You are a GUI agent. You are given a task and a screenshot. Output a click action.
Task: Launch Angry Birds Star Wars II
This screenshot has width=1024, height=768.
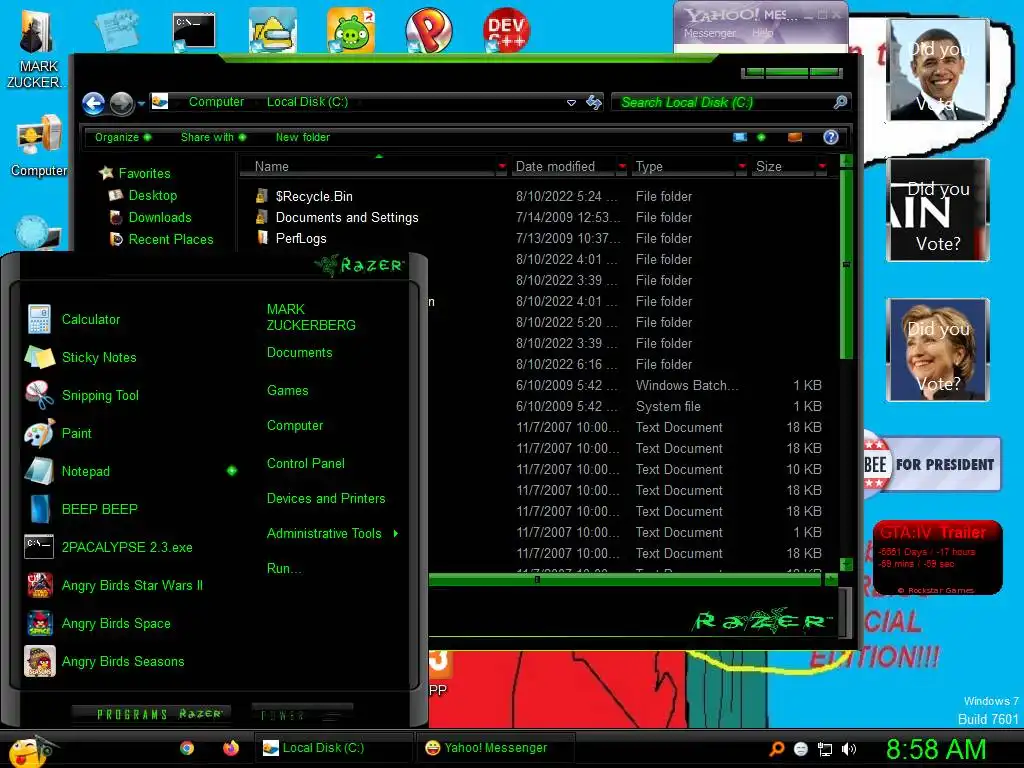[131, 585]
